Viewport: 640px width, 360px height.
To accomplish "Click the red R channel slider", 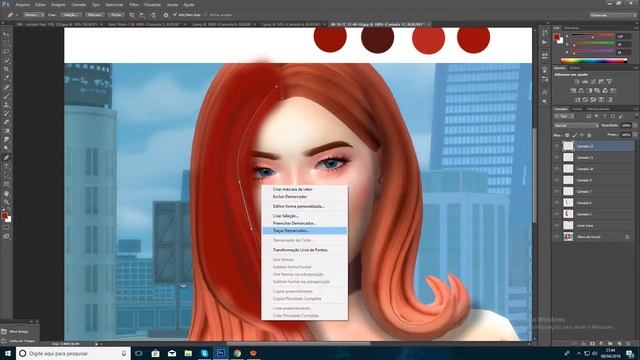I will [x=593, y=36].
